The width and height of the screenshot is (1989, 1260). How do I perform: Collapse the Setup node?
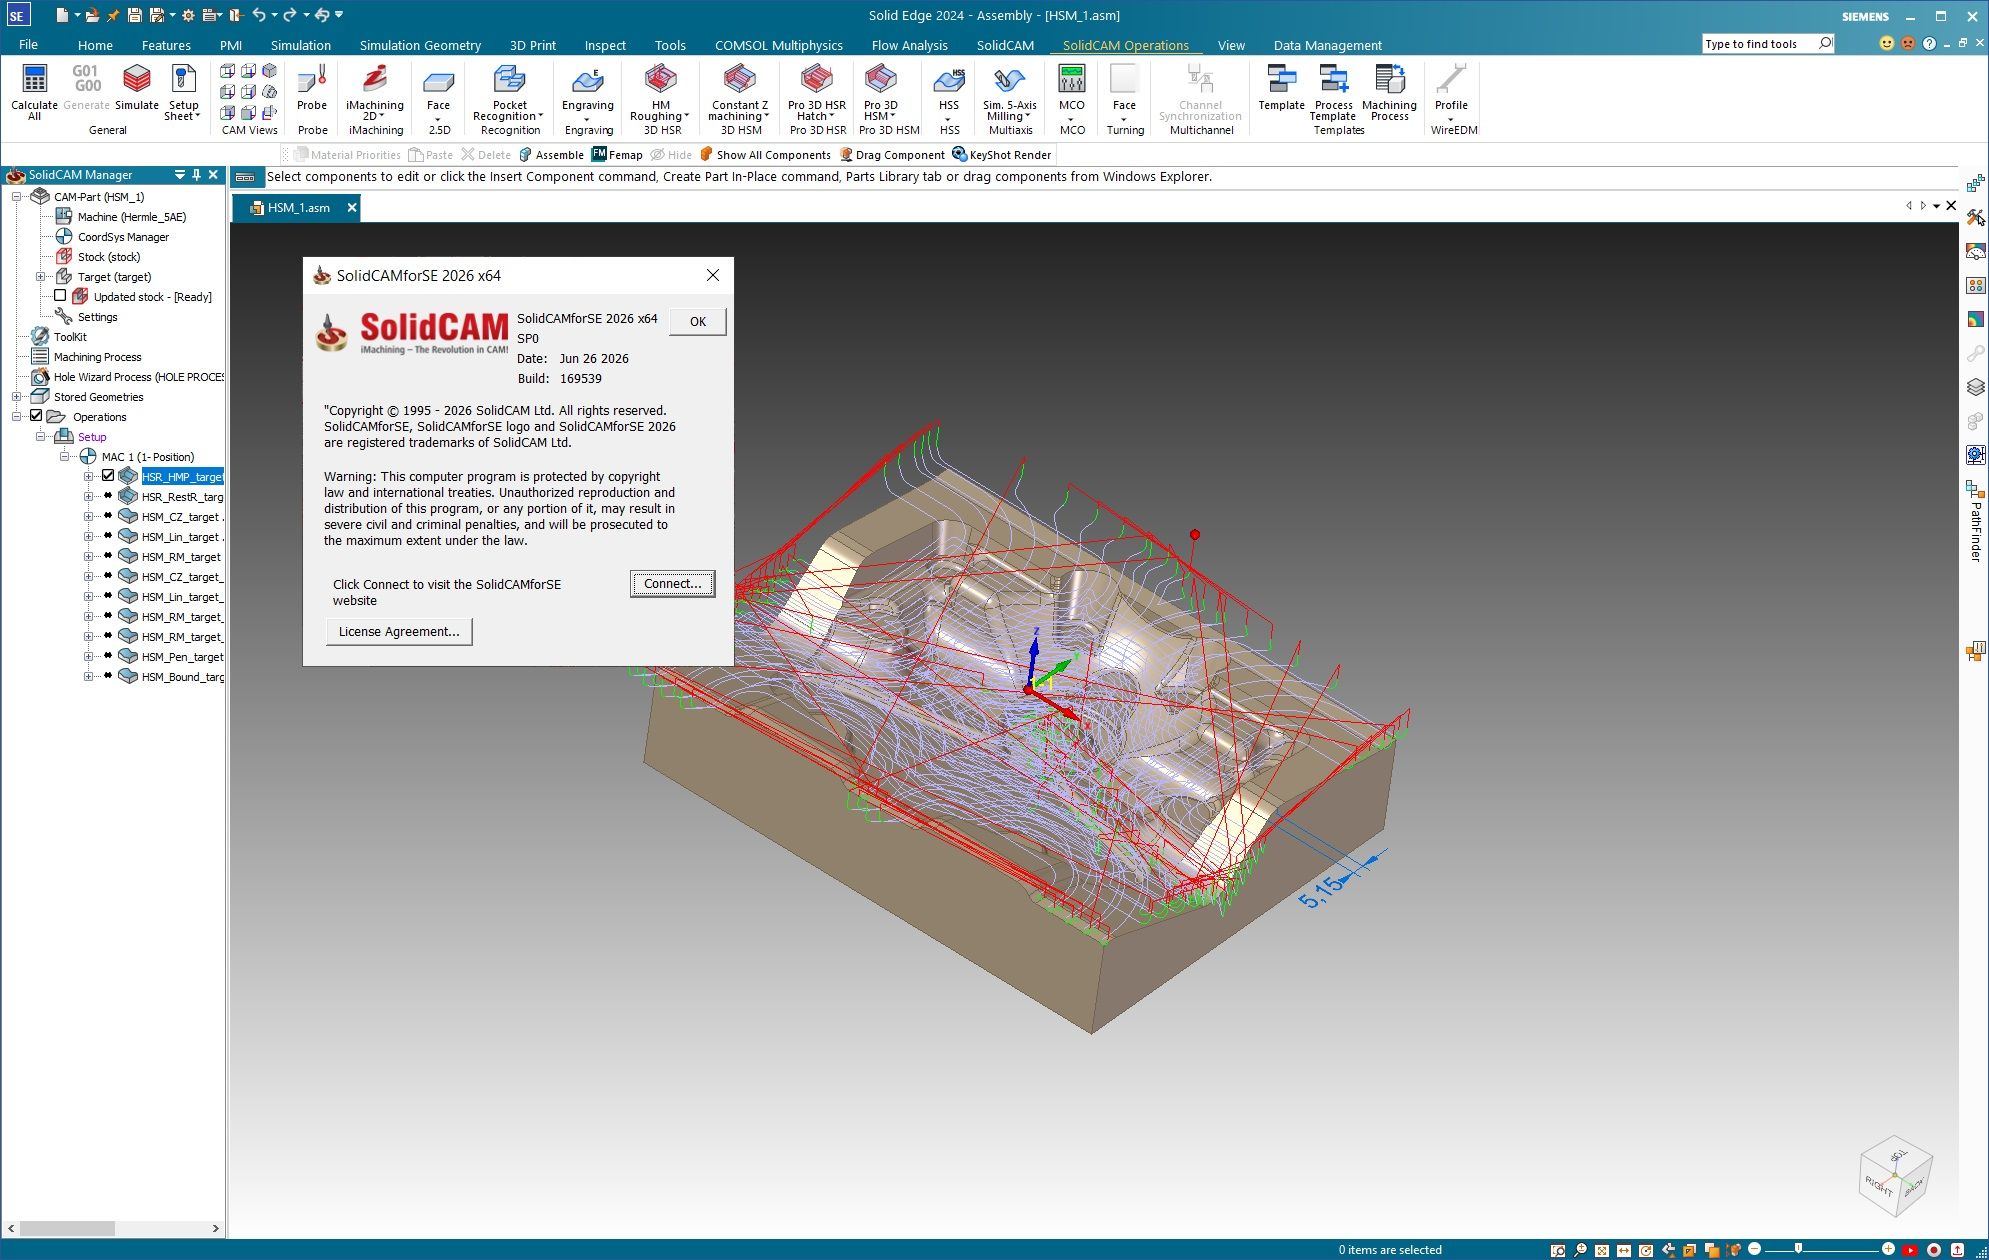[x=40, y=437]
